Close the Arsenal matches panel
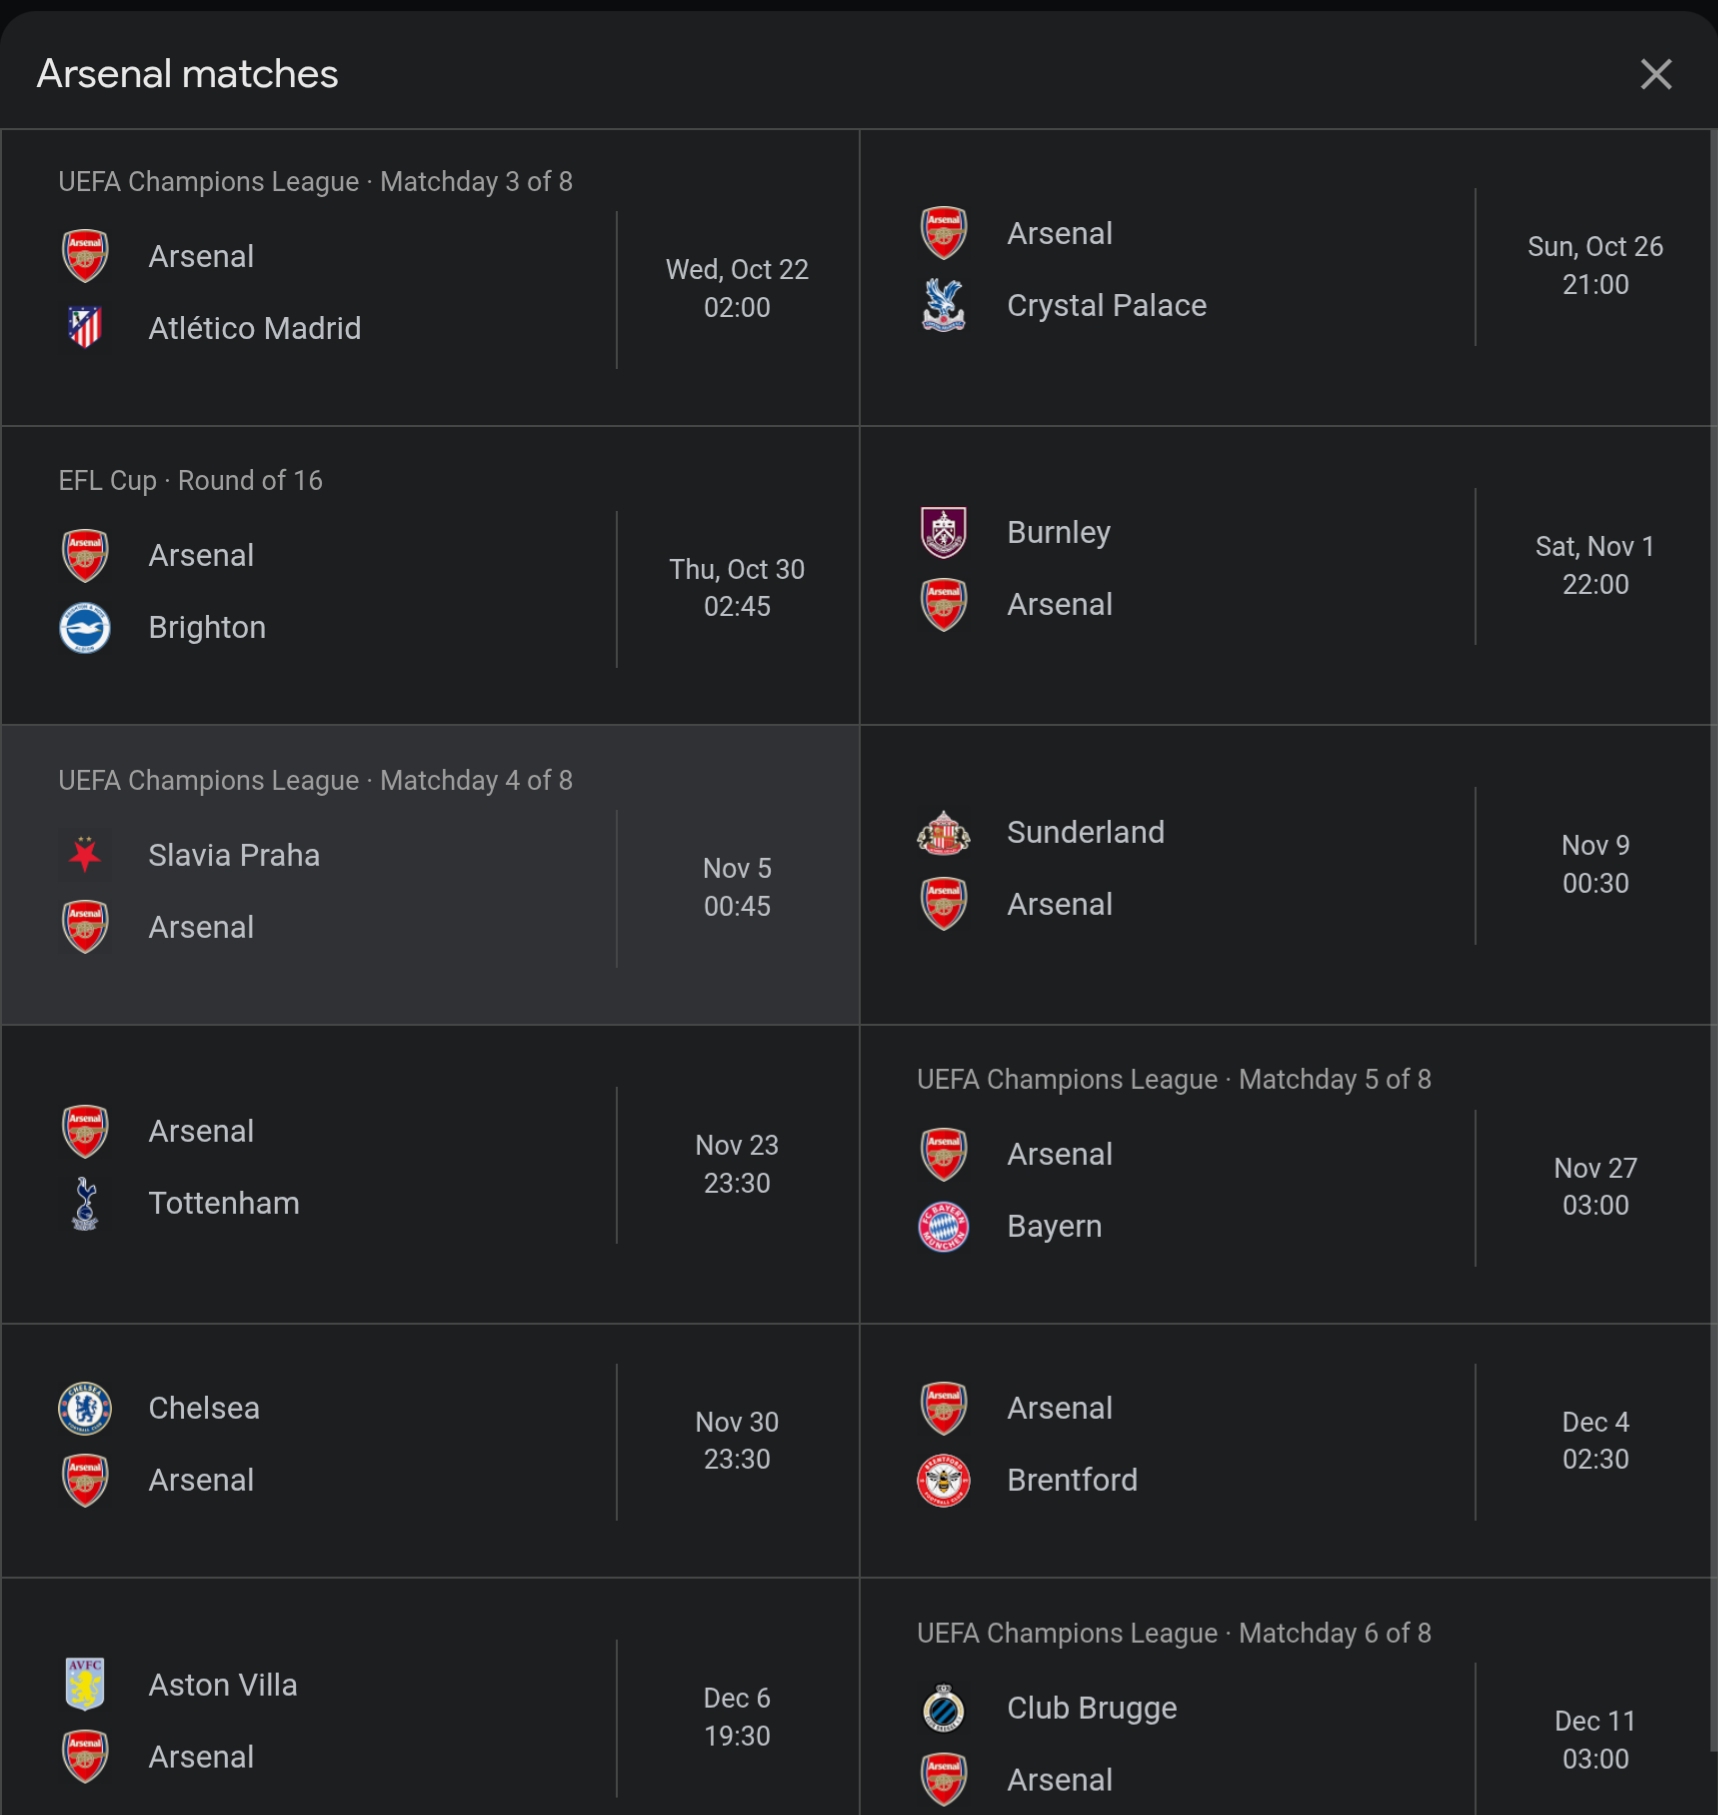 (1656, 74)
